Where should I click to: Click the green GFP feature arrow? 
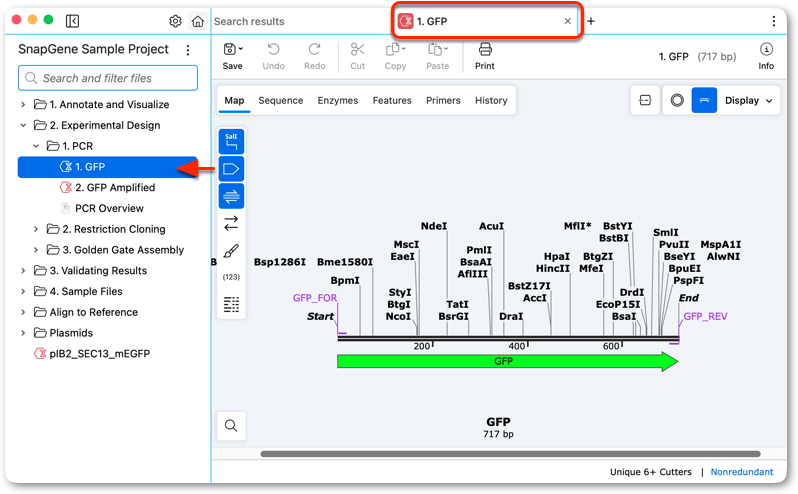point(507,361)
